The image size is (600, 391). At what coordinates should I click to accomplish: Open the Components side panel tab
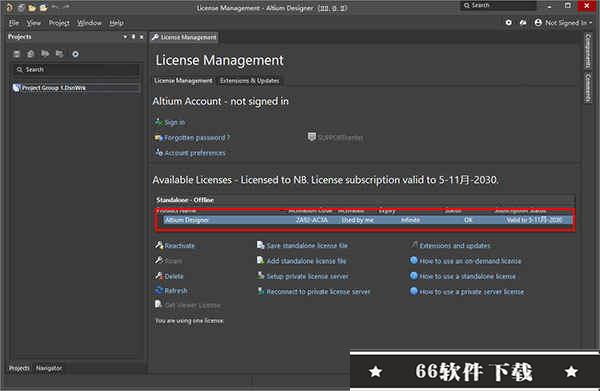click(589, 51)
